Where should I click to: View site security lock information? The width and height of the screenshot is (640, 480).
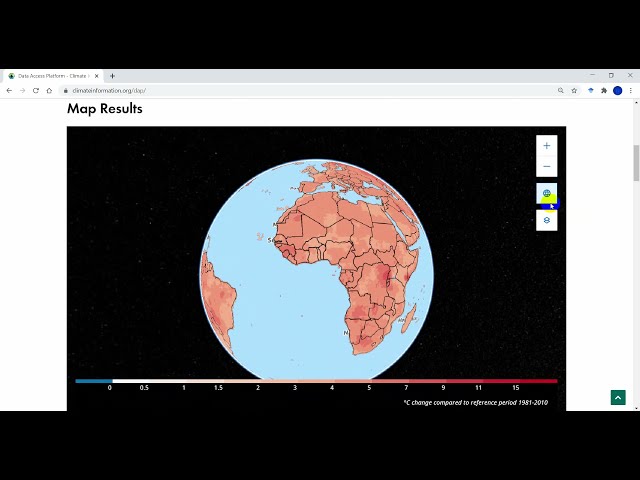point(65,91)
